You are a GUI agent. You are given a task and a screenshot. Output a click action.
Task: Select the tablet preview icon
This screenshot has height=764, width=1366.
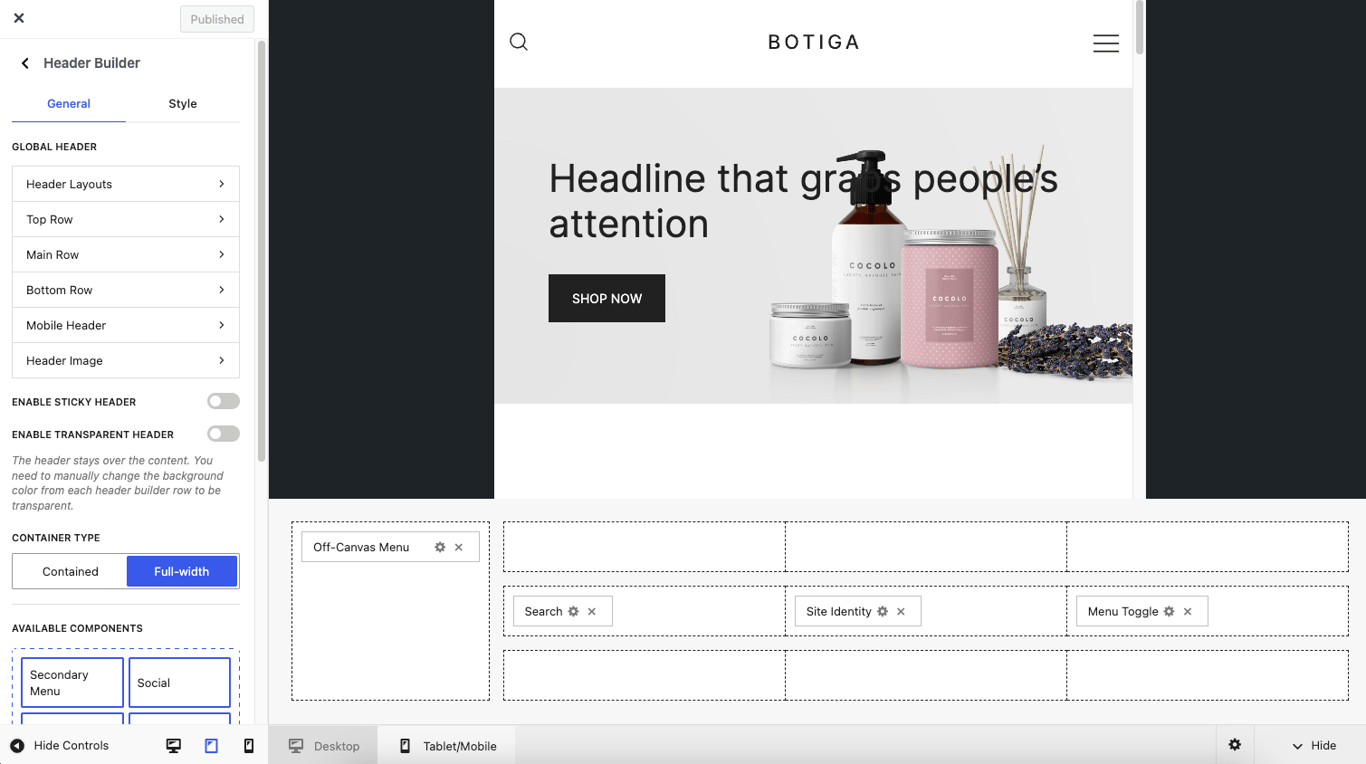[x=211, y=745]
